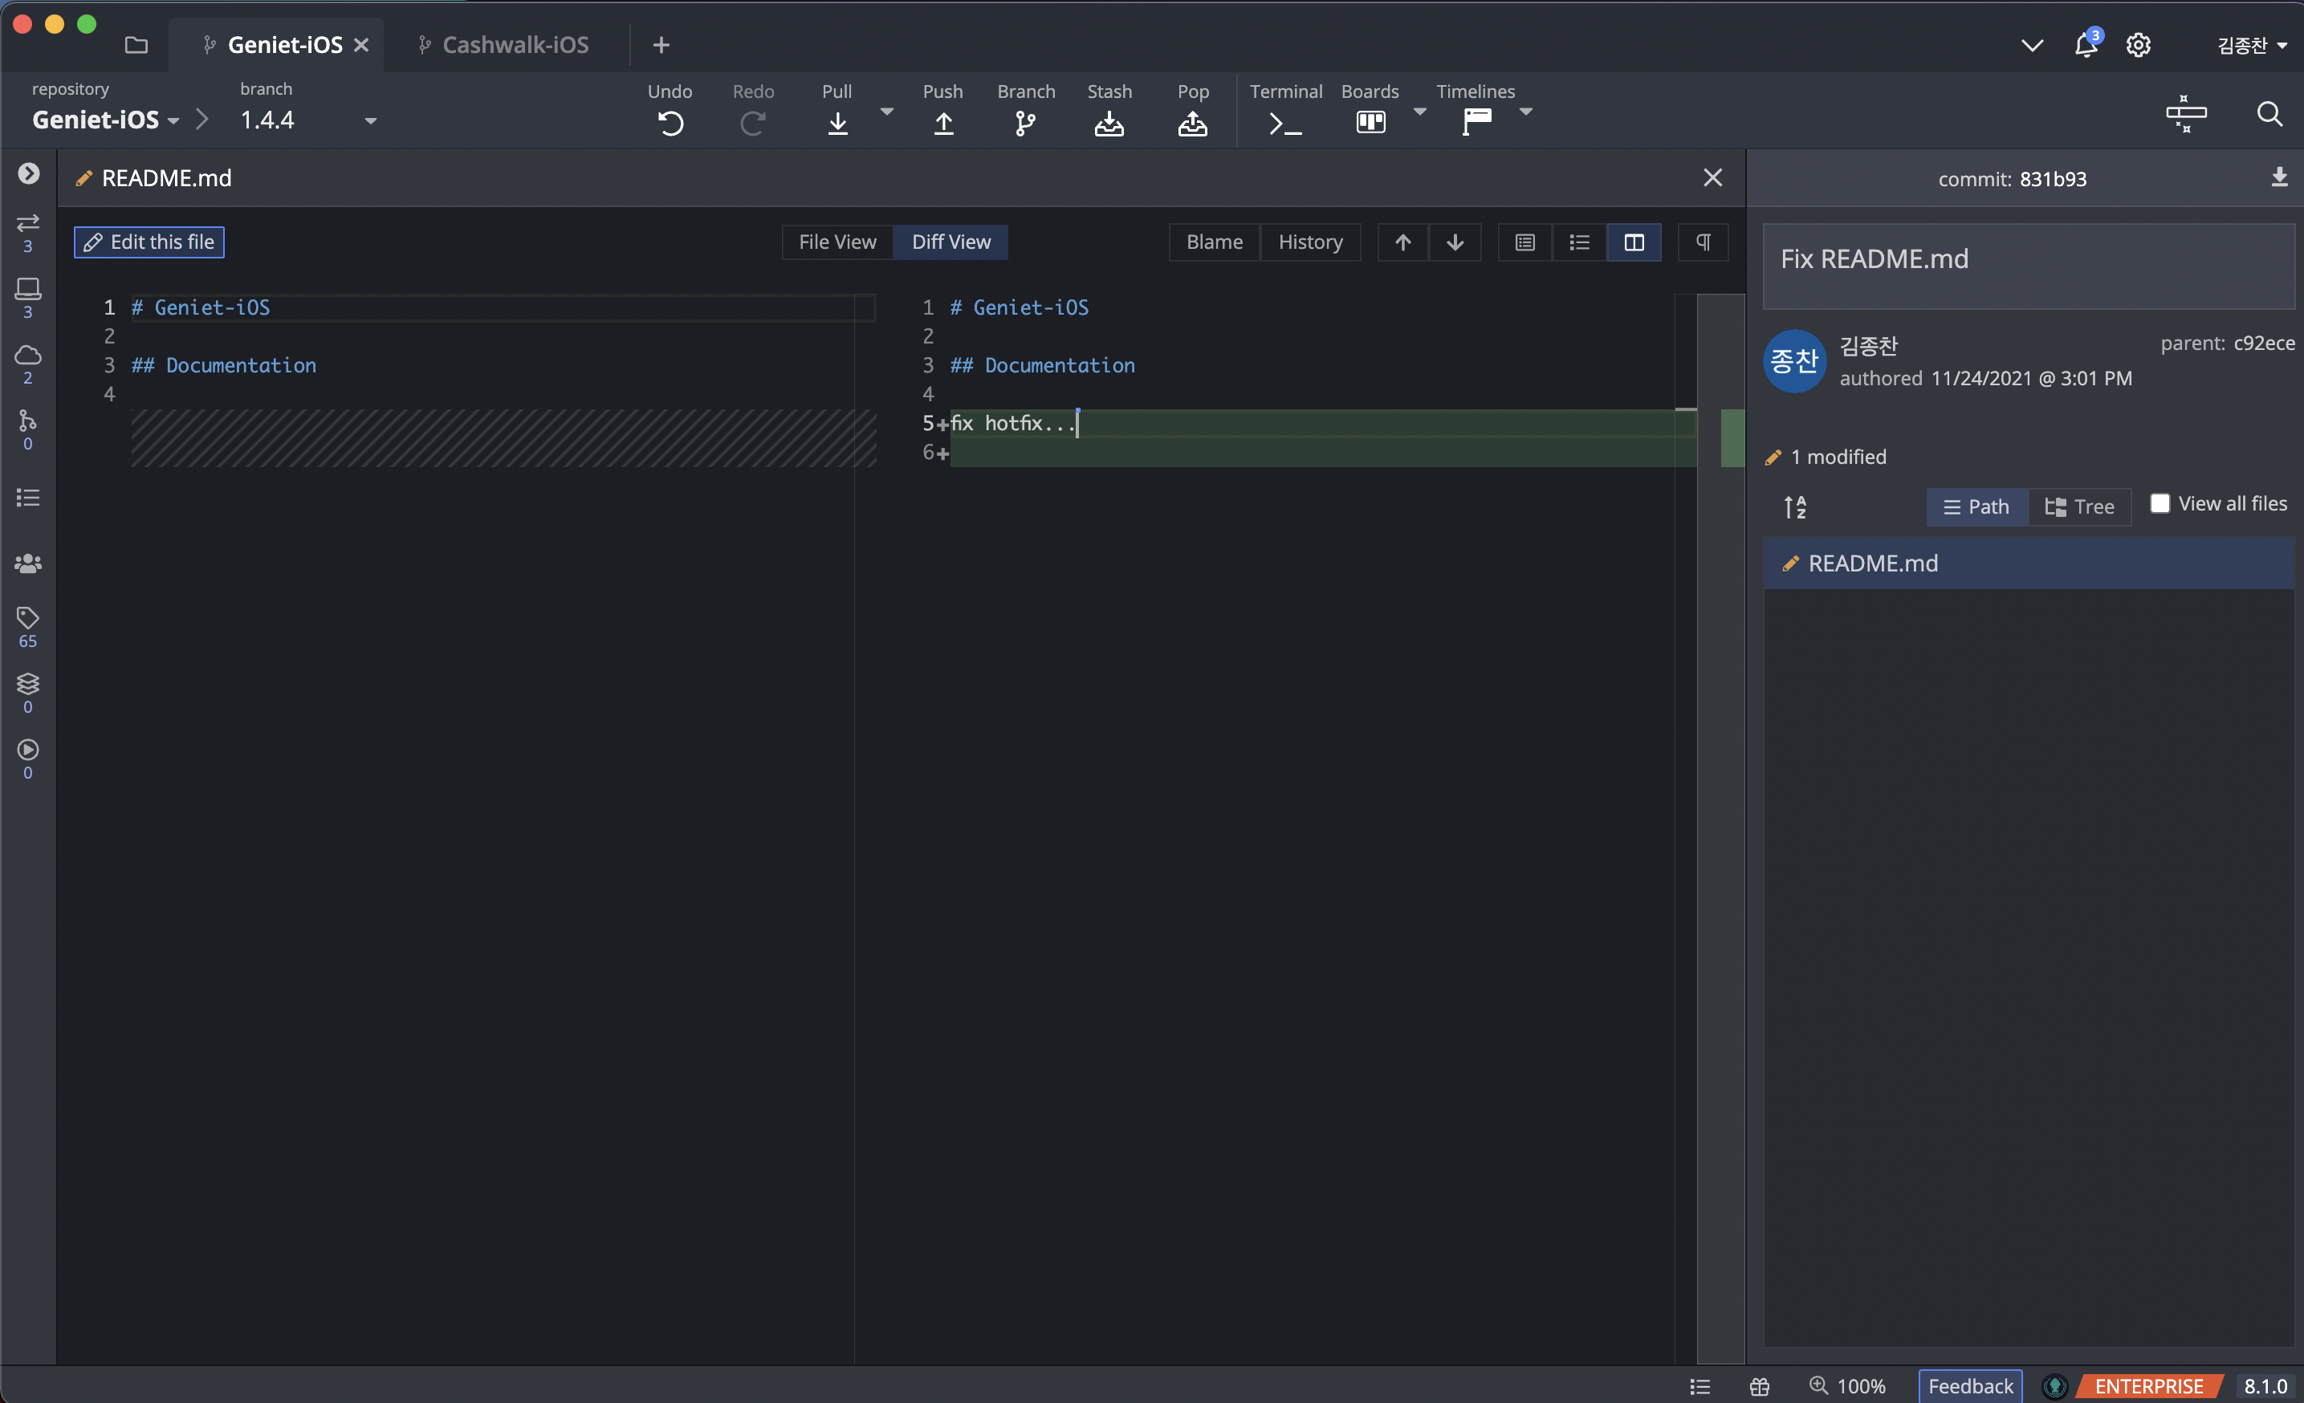This screenshot has height=1403, width=2304.
Task: Switch to the Cashwalk-iOS tab
Action: pyautogui.click(x=514, y=45)
